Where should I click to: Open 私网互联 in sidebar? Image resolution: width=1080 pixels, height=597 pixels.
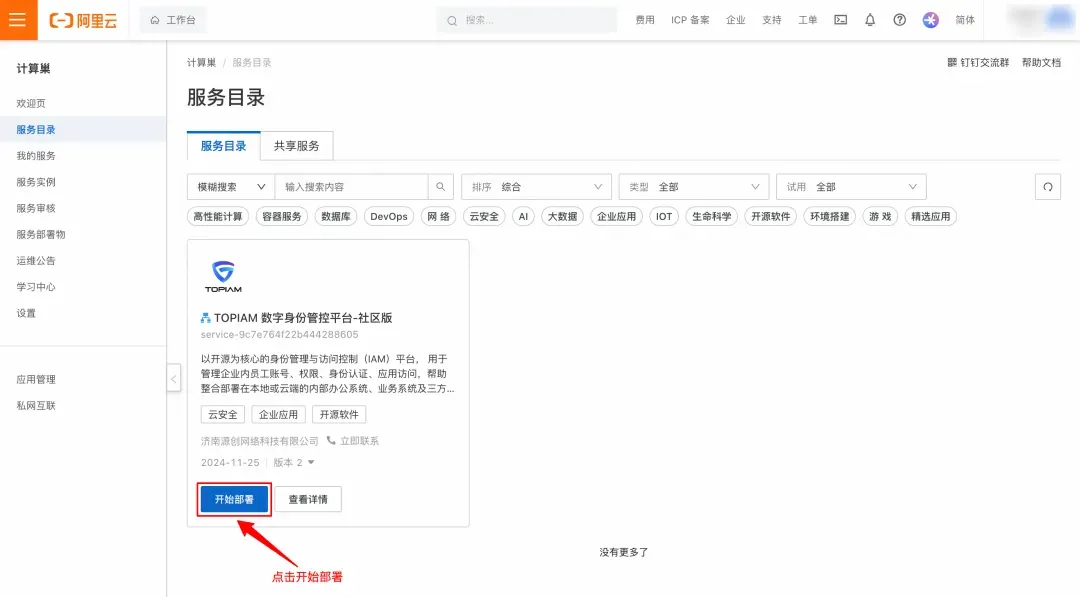pyautogui.click(x=36, y=406)
